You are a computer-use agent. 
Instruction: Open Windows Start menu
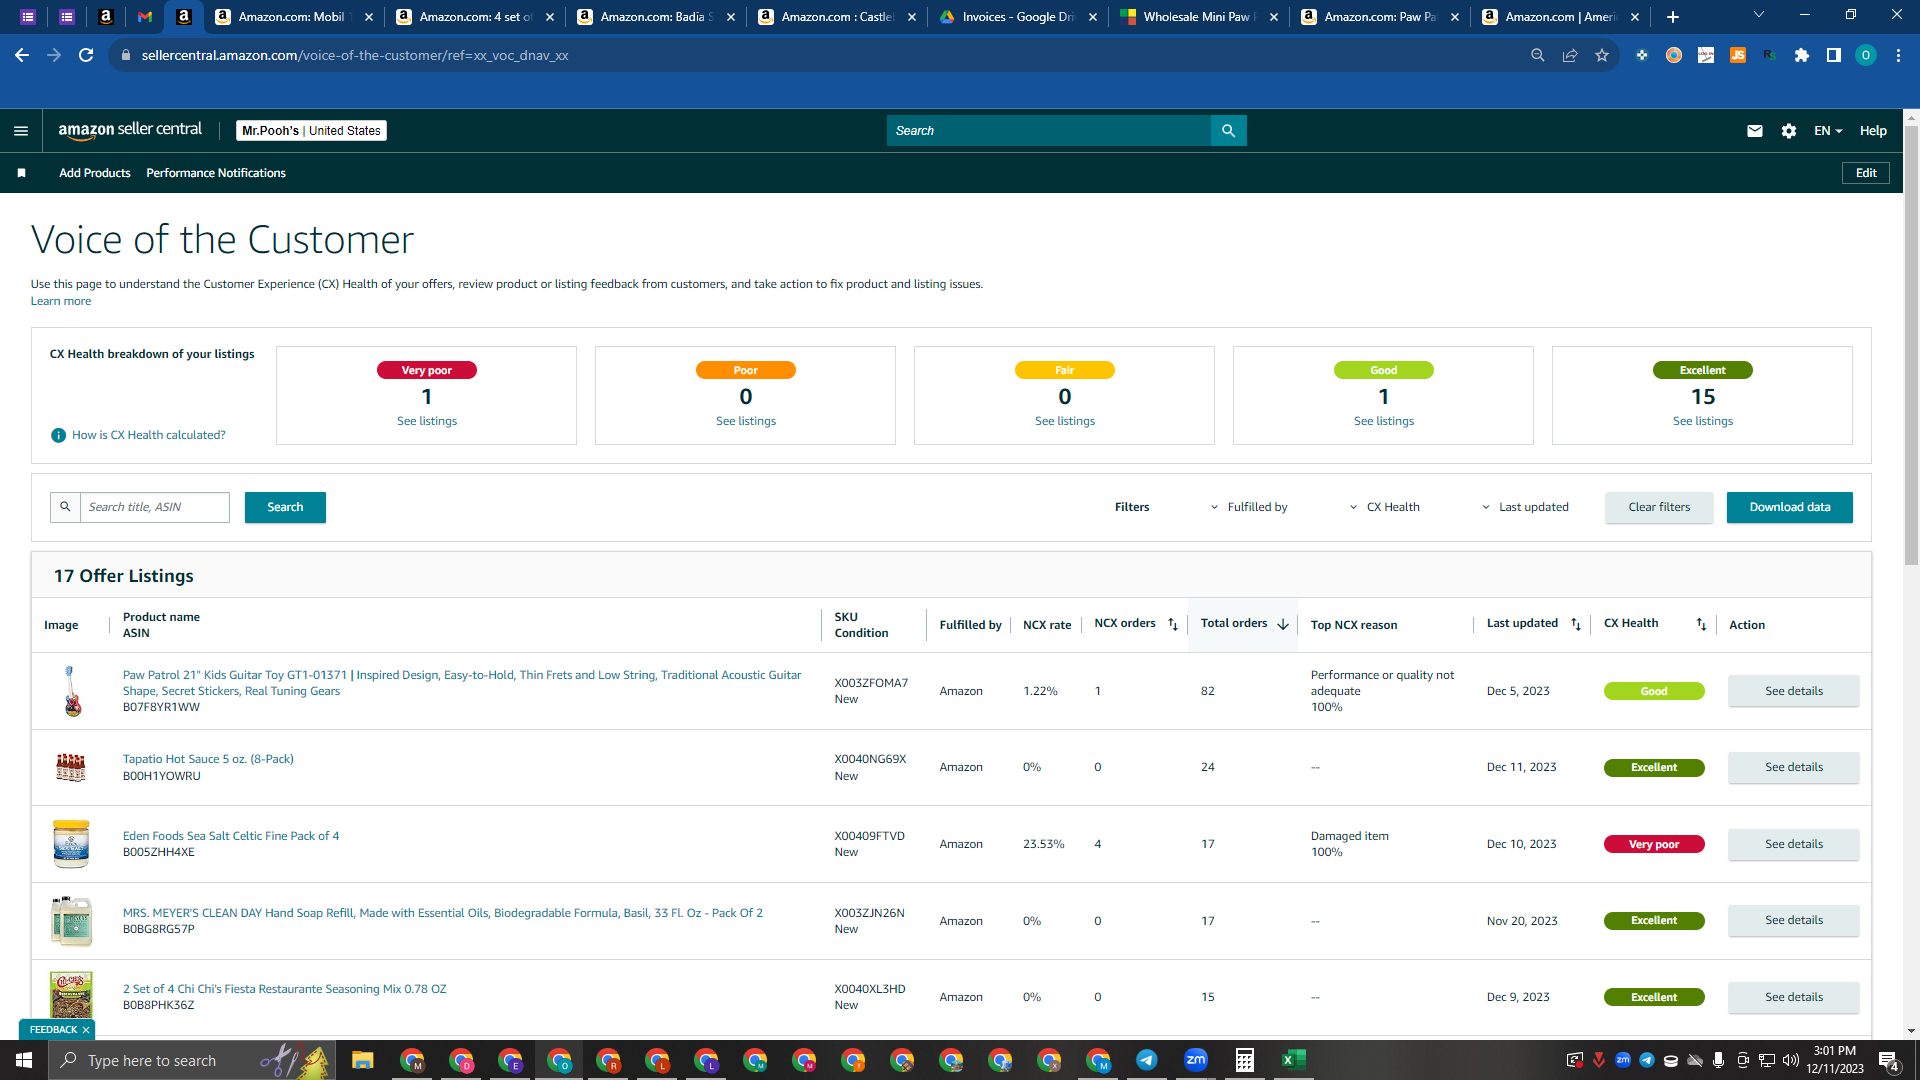click(x=24, y=1060)
